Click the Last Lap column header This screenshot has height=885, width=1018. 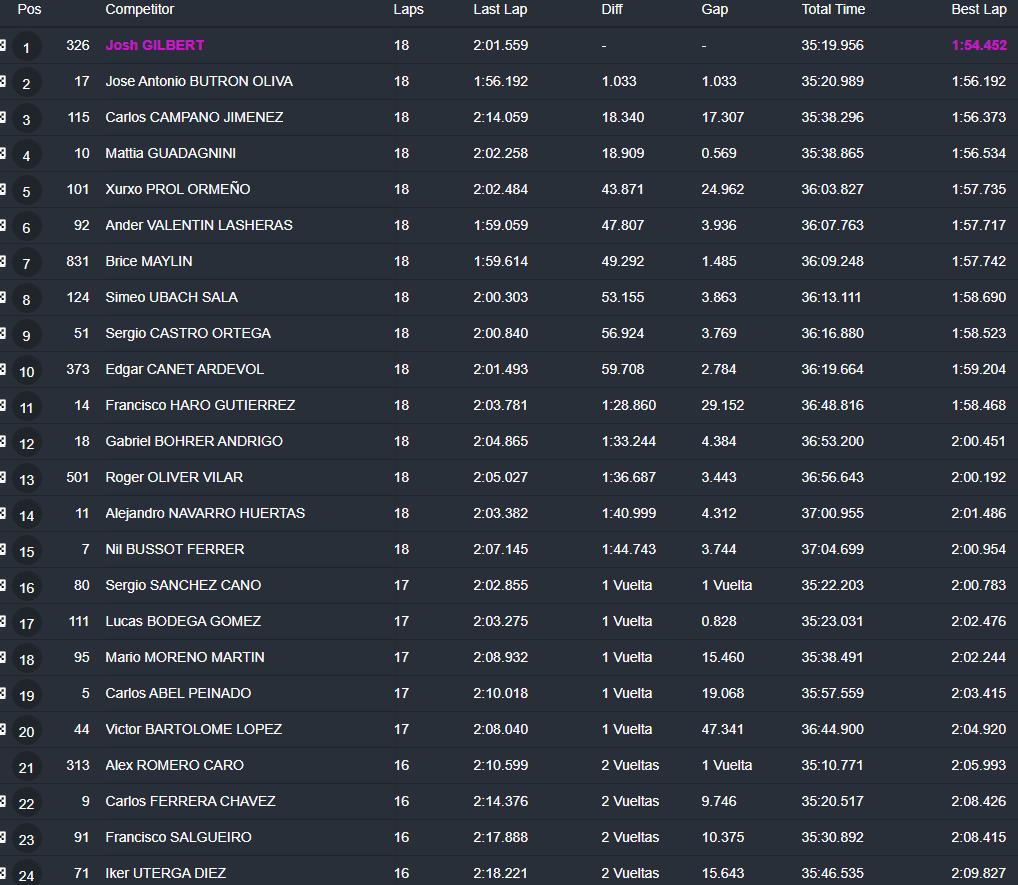tap(499, 9)
